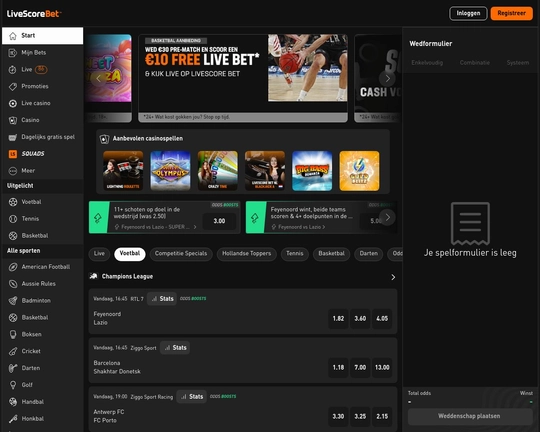Click Basketbal icon under Uitgelicht
The image size is (540, 432).
pos(13,236)
